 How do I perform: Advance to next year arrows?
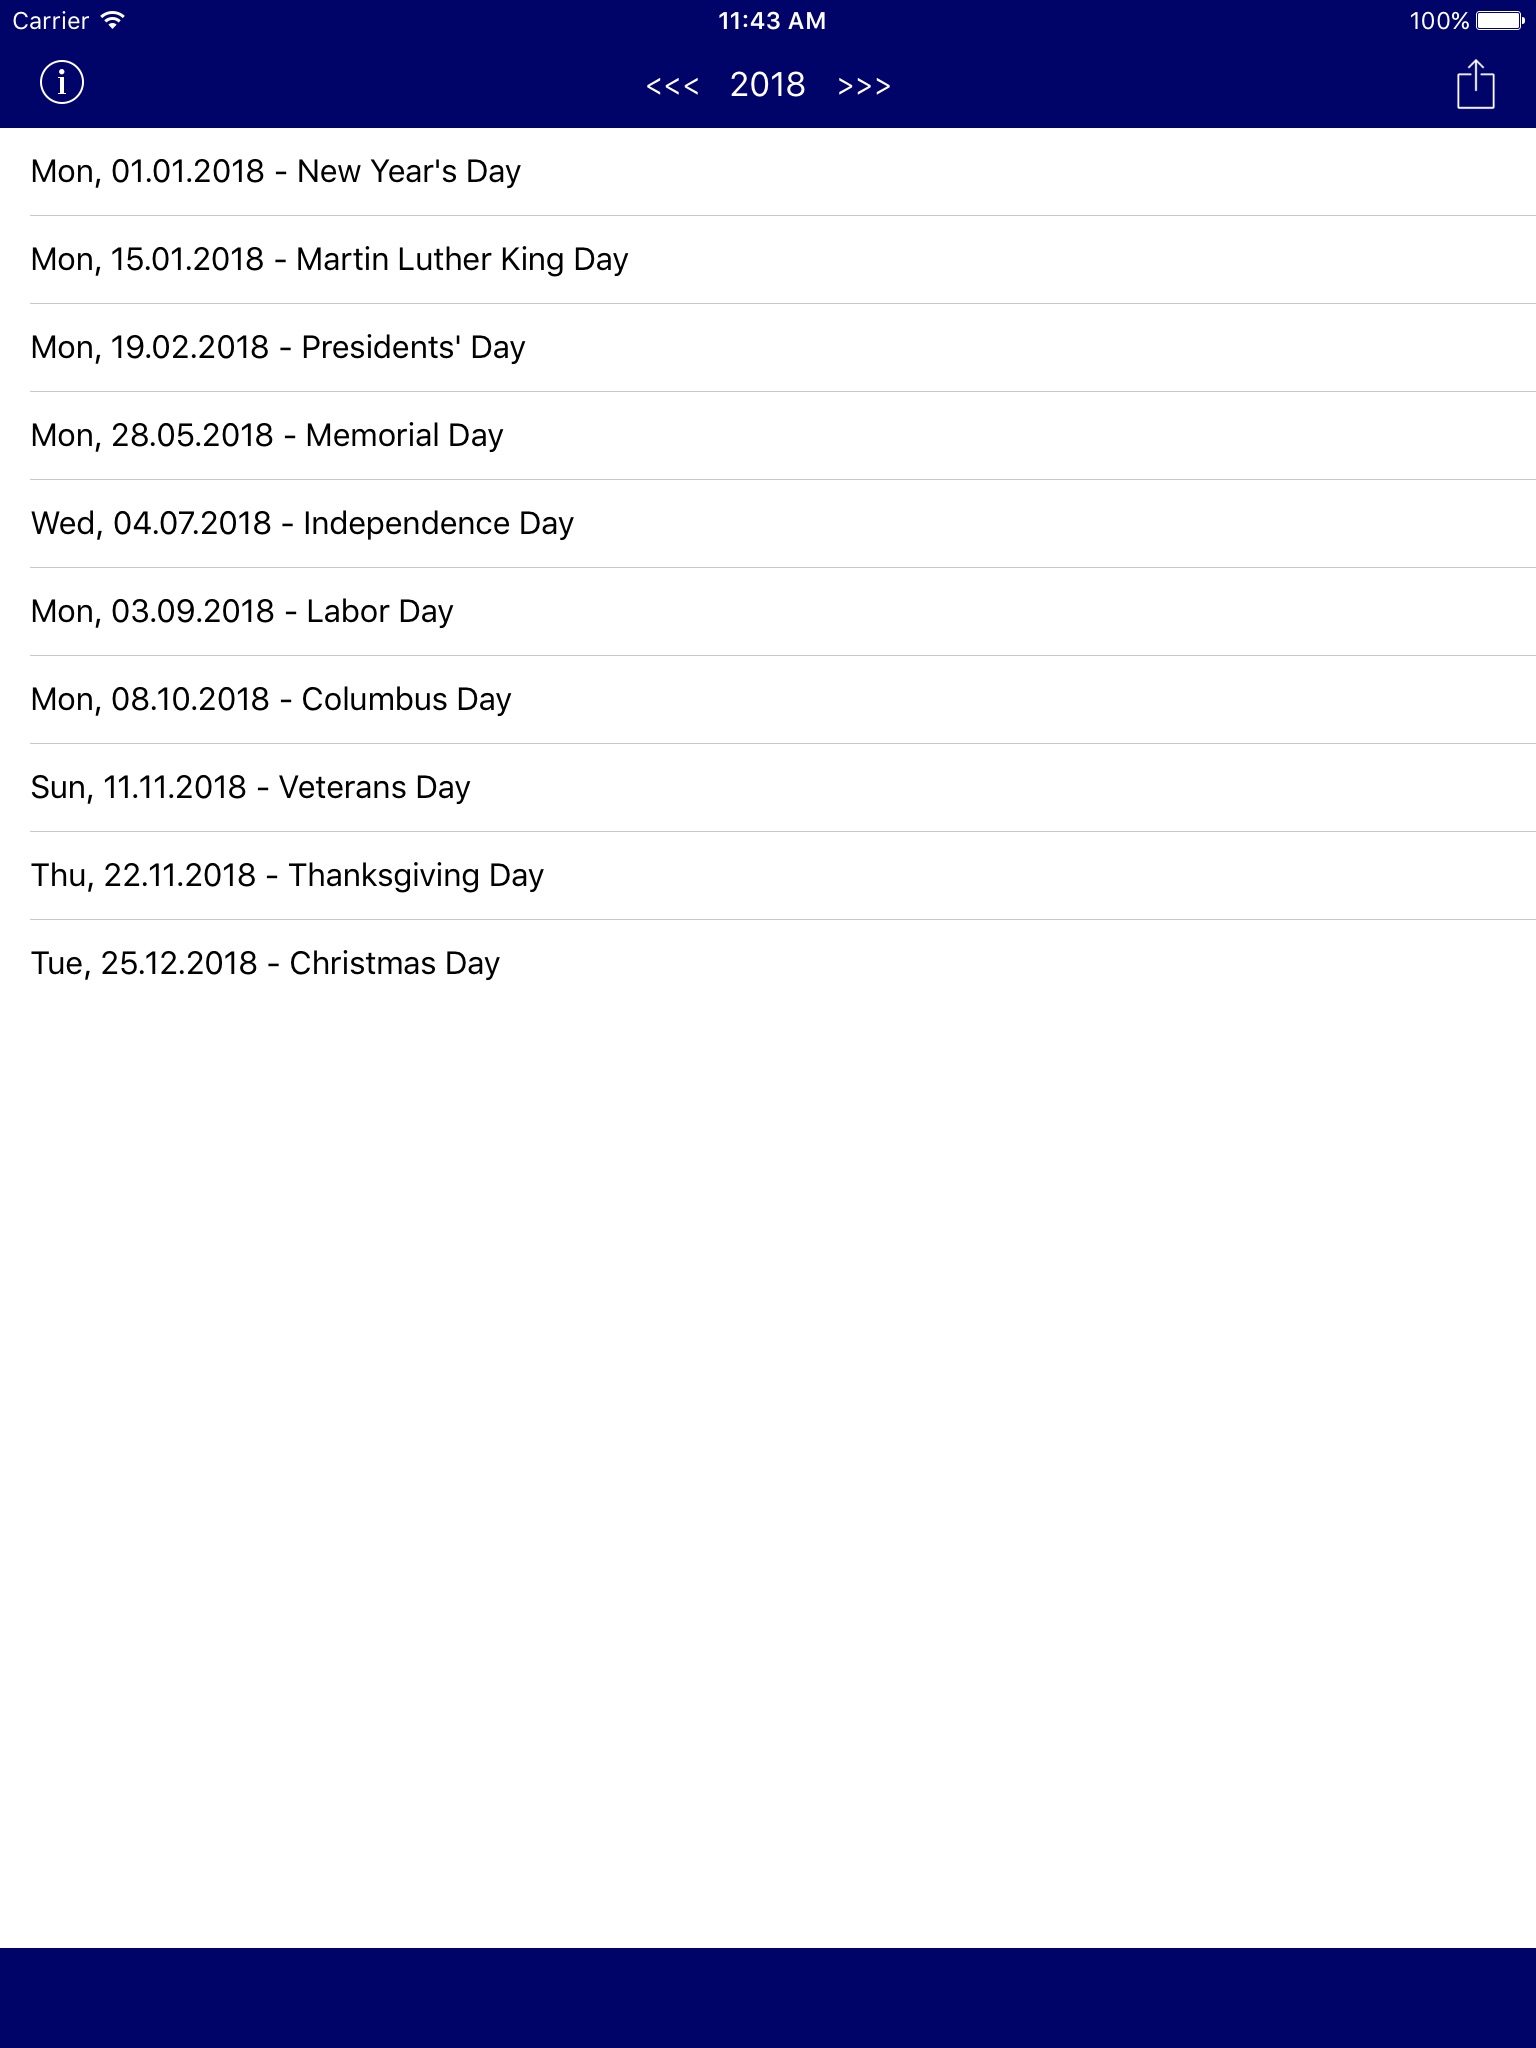click(864, 86)
